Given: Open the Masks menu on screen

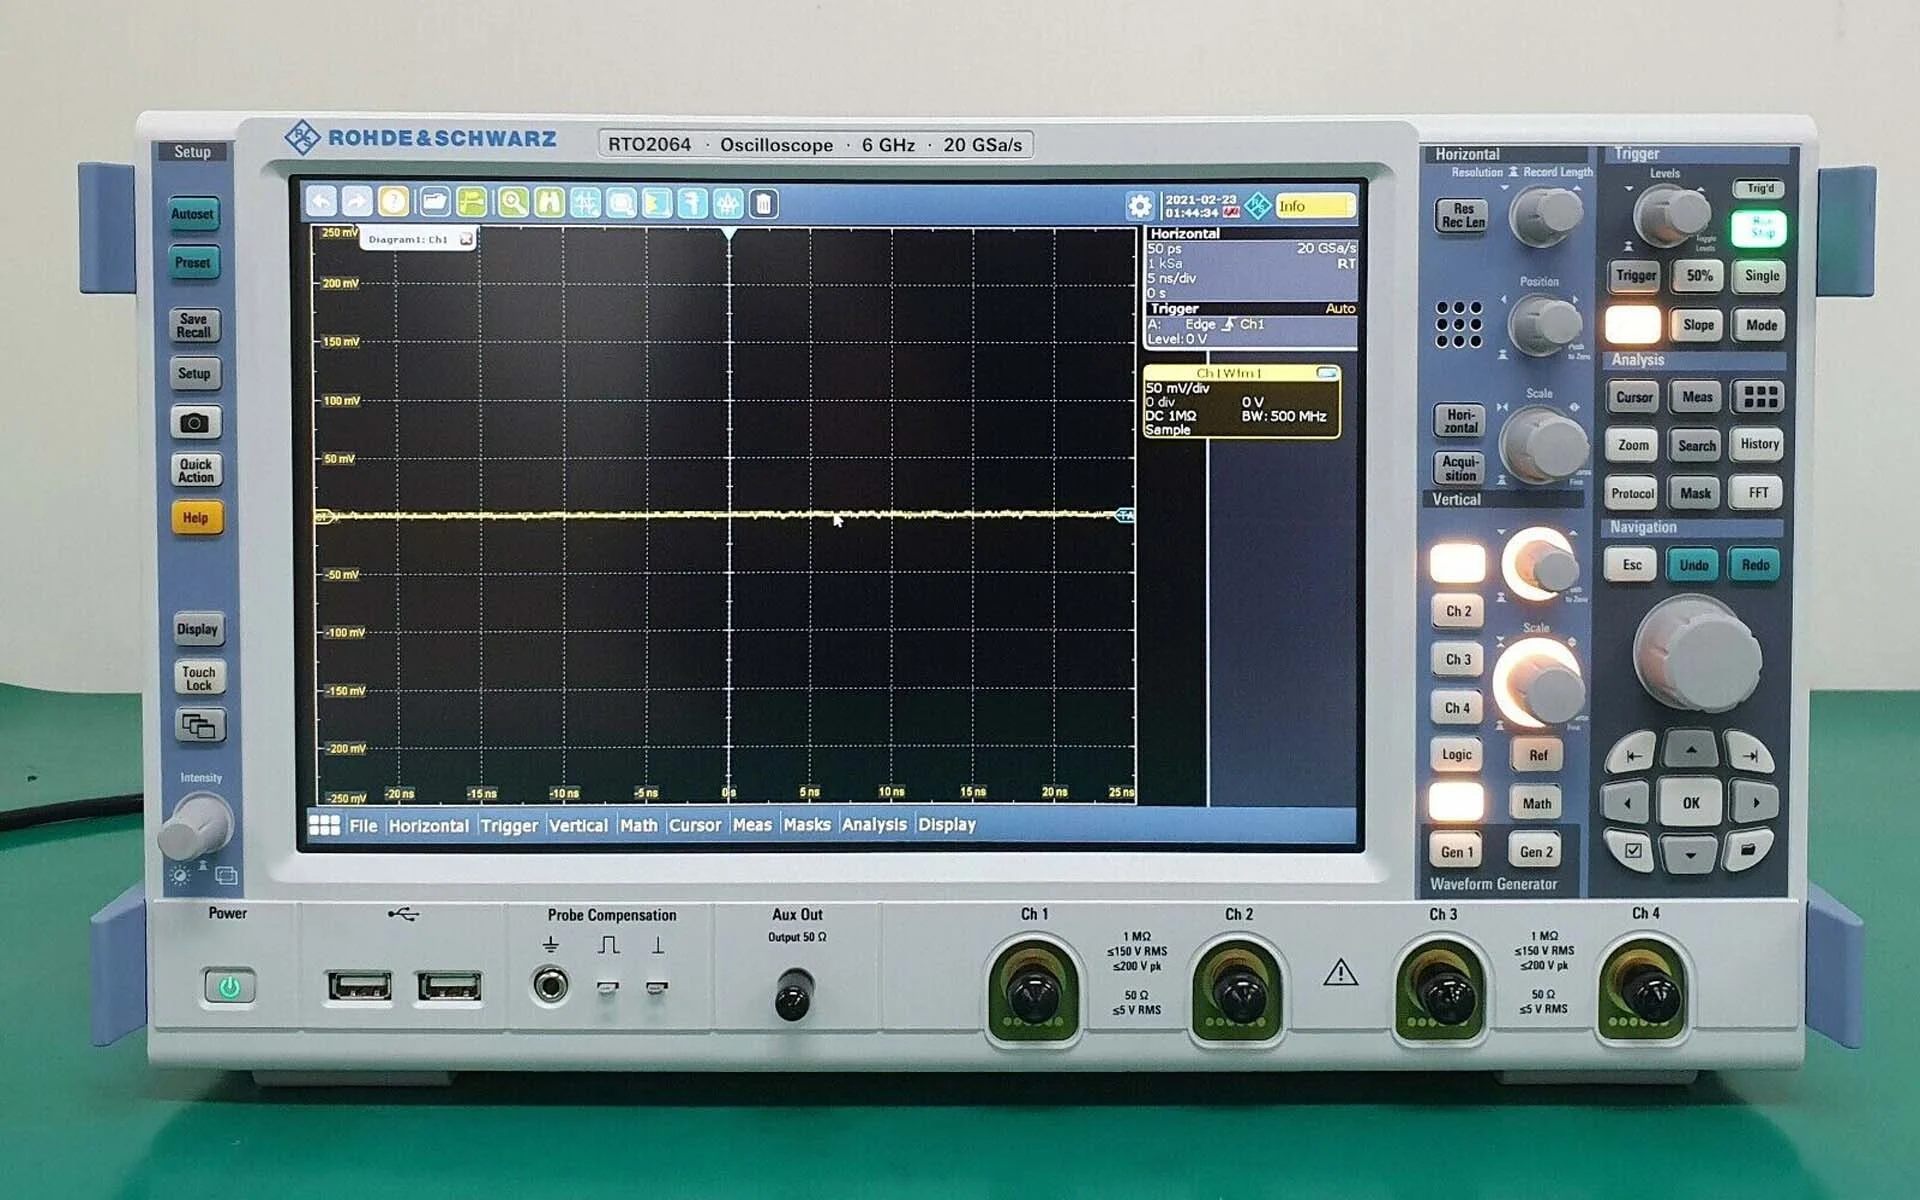Looking at the screenshot, I should [x=807, y=825].
